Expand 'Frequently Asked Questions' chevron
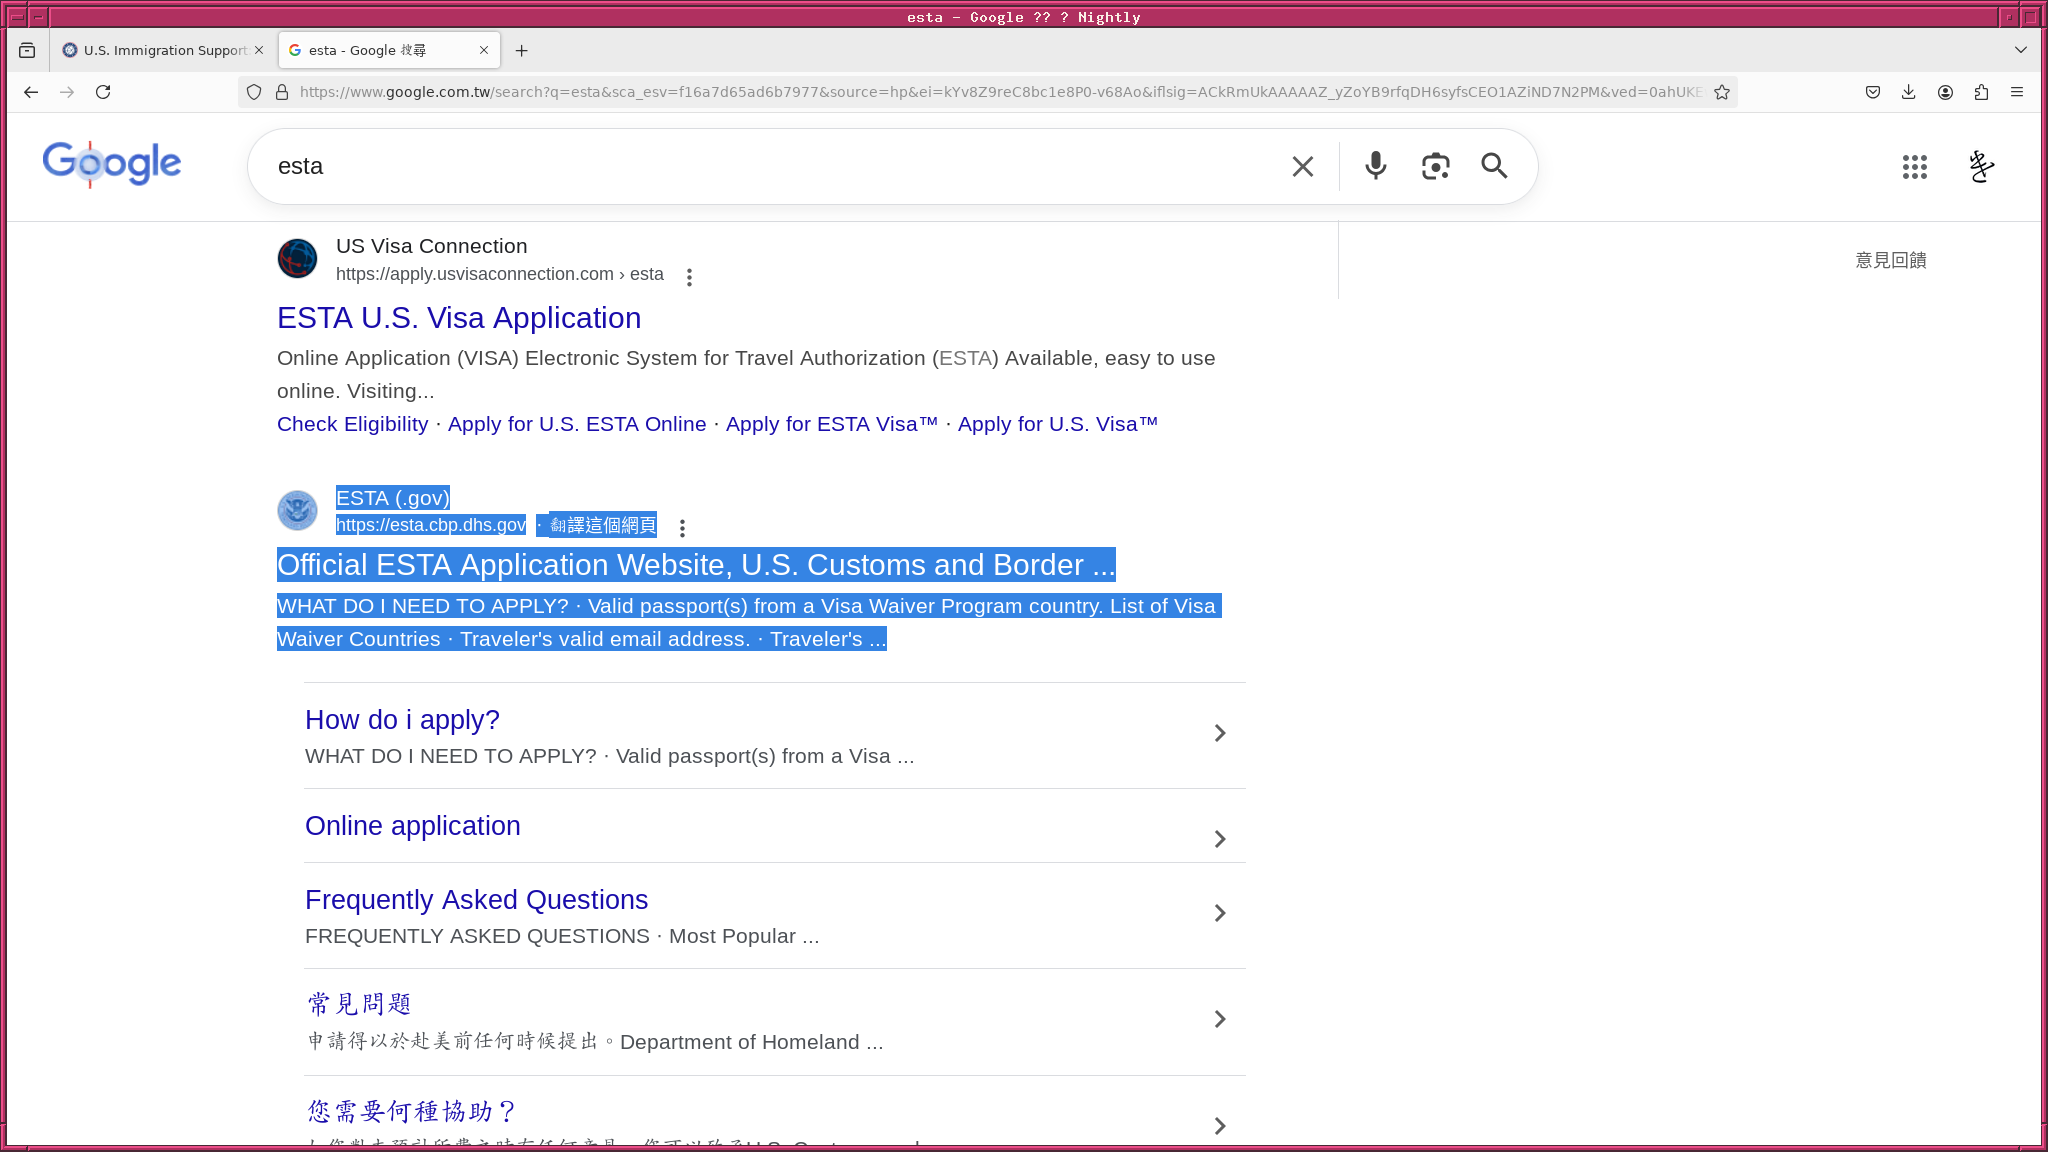The width and height of the screenshot is (2048, 1152). [1219, 913]
